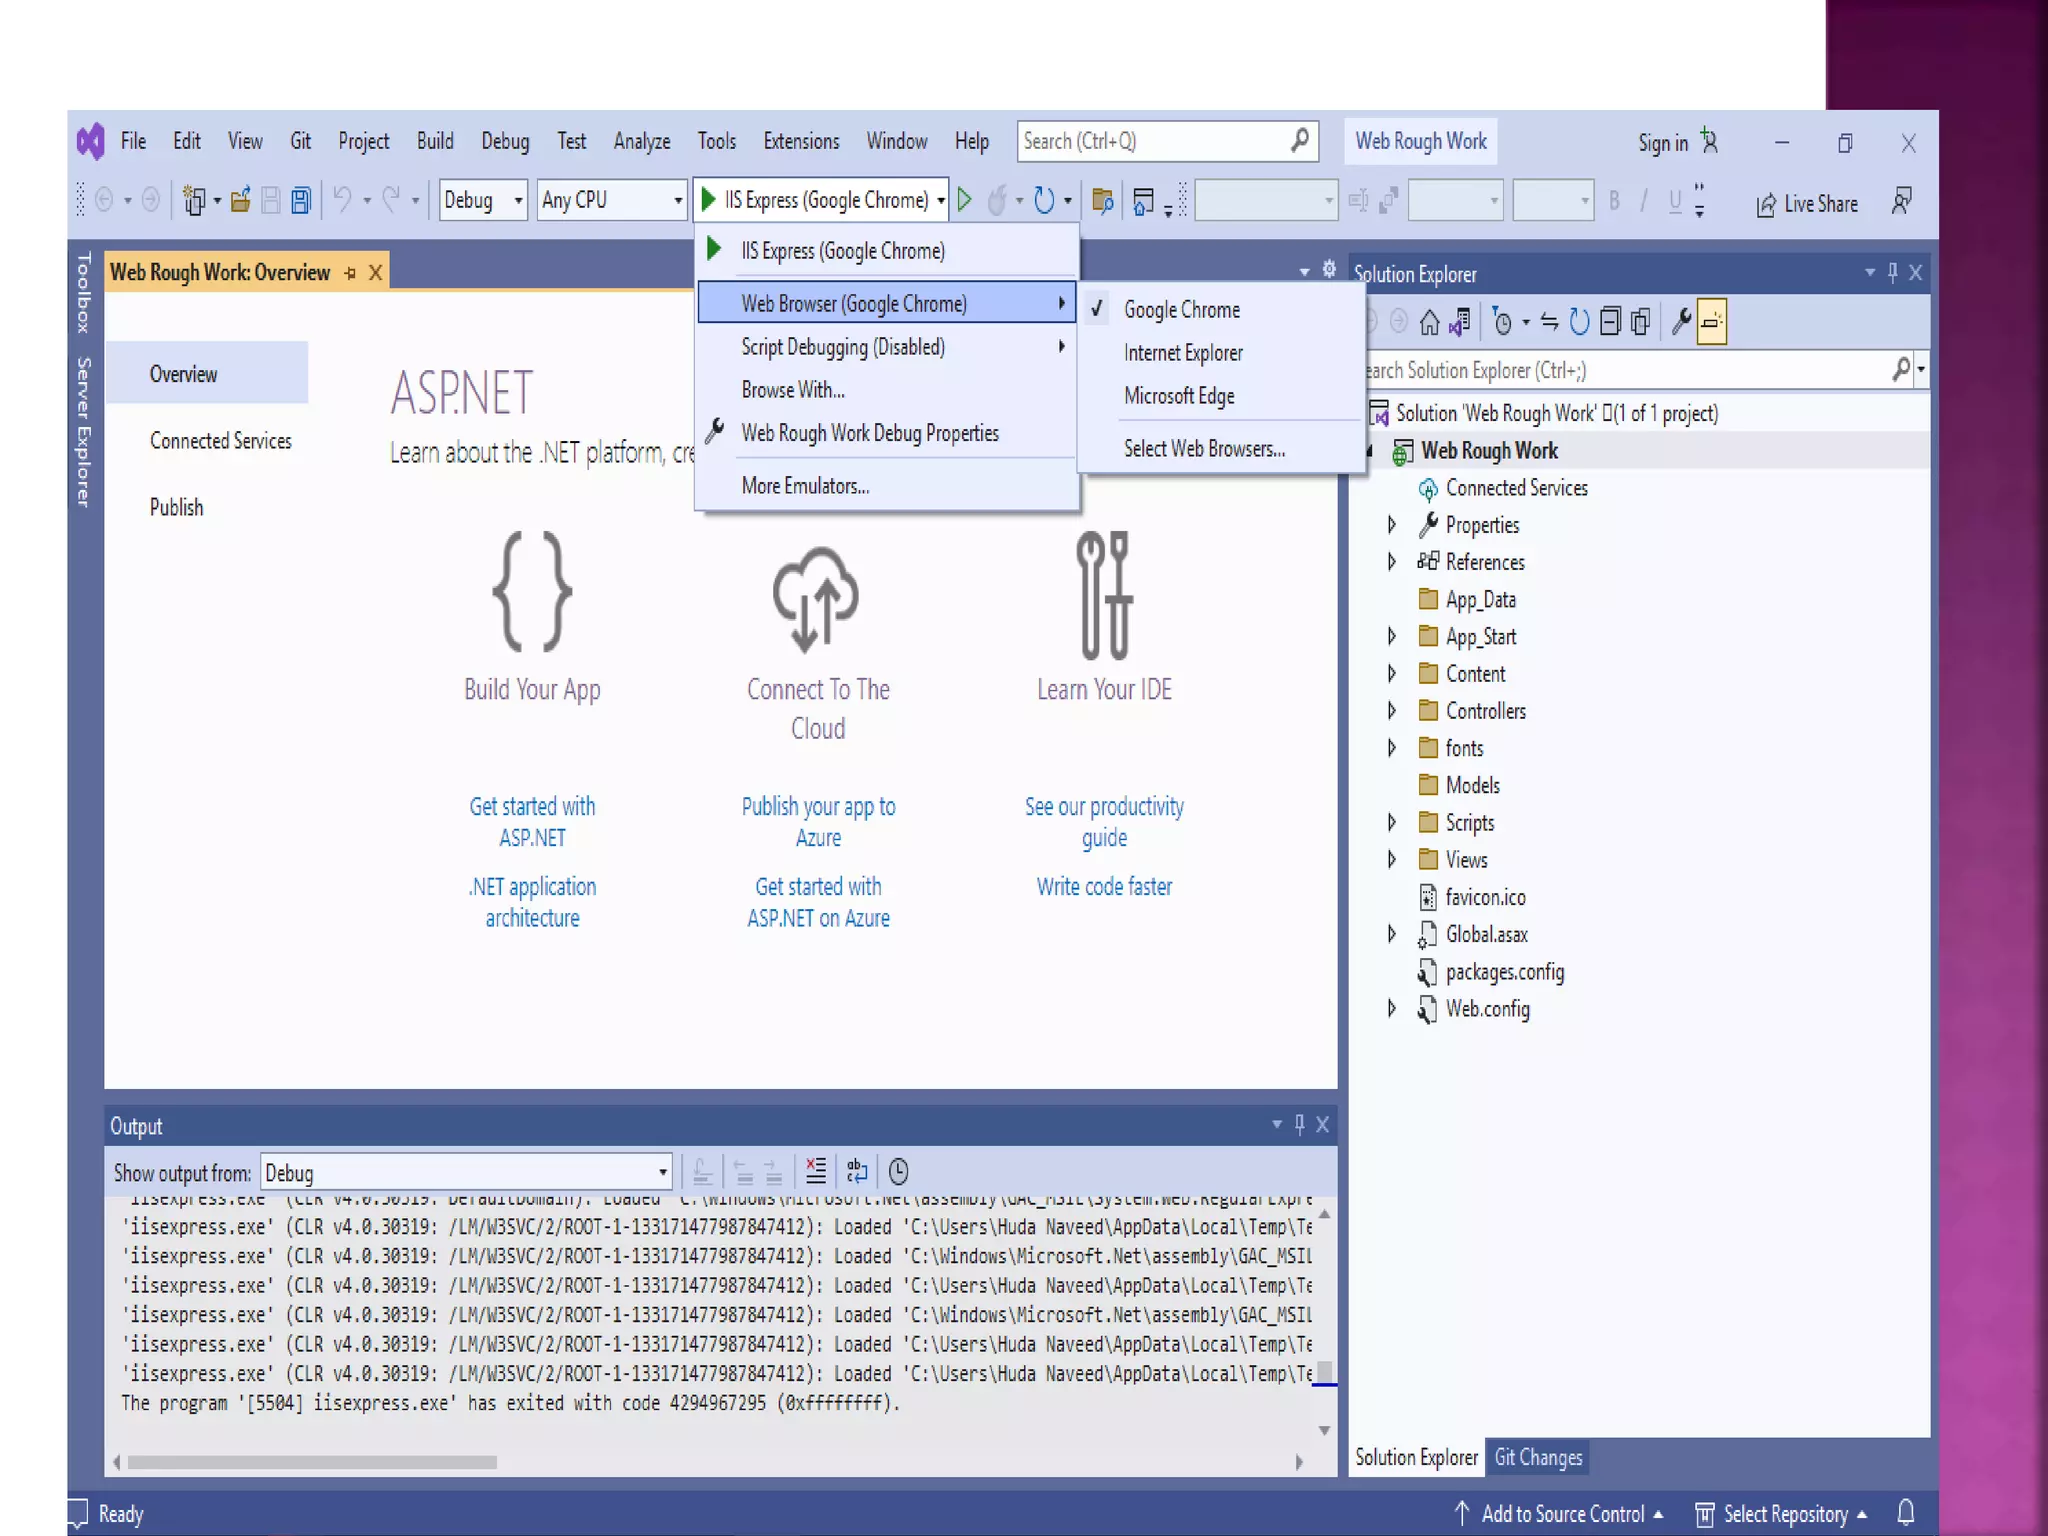
Task: Select Publish in Overview side navigation
Action: point(176,507)
